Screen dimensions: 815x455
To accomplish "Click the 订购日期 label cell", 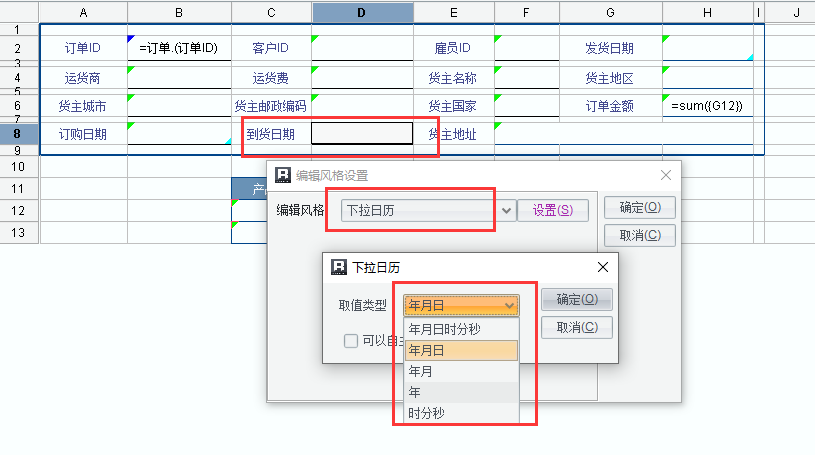I will tap(83, 134).
